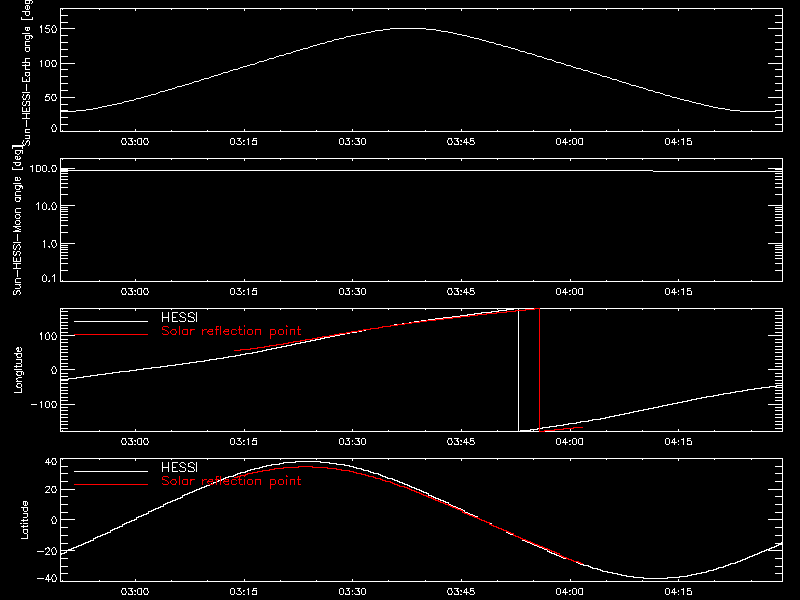Click the 50 tick of Earth angle plot
Image resolution: width=800 pixels, height=600 pixels.
(51, 97)
